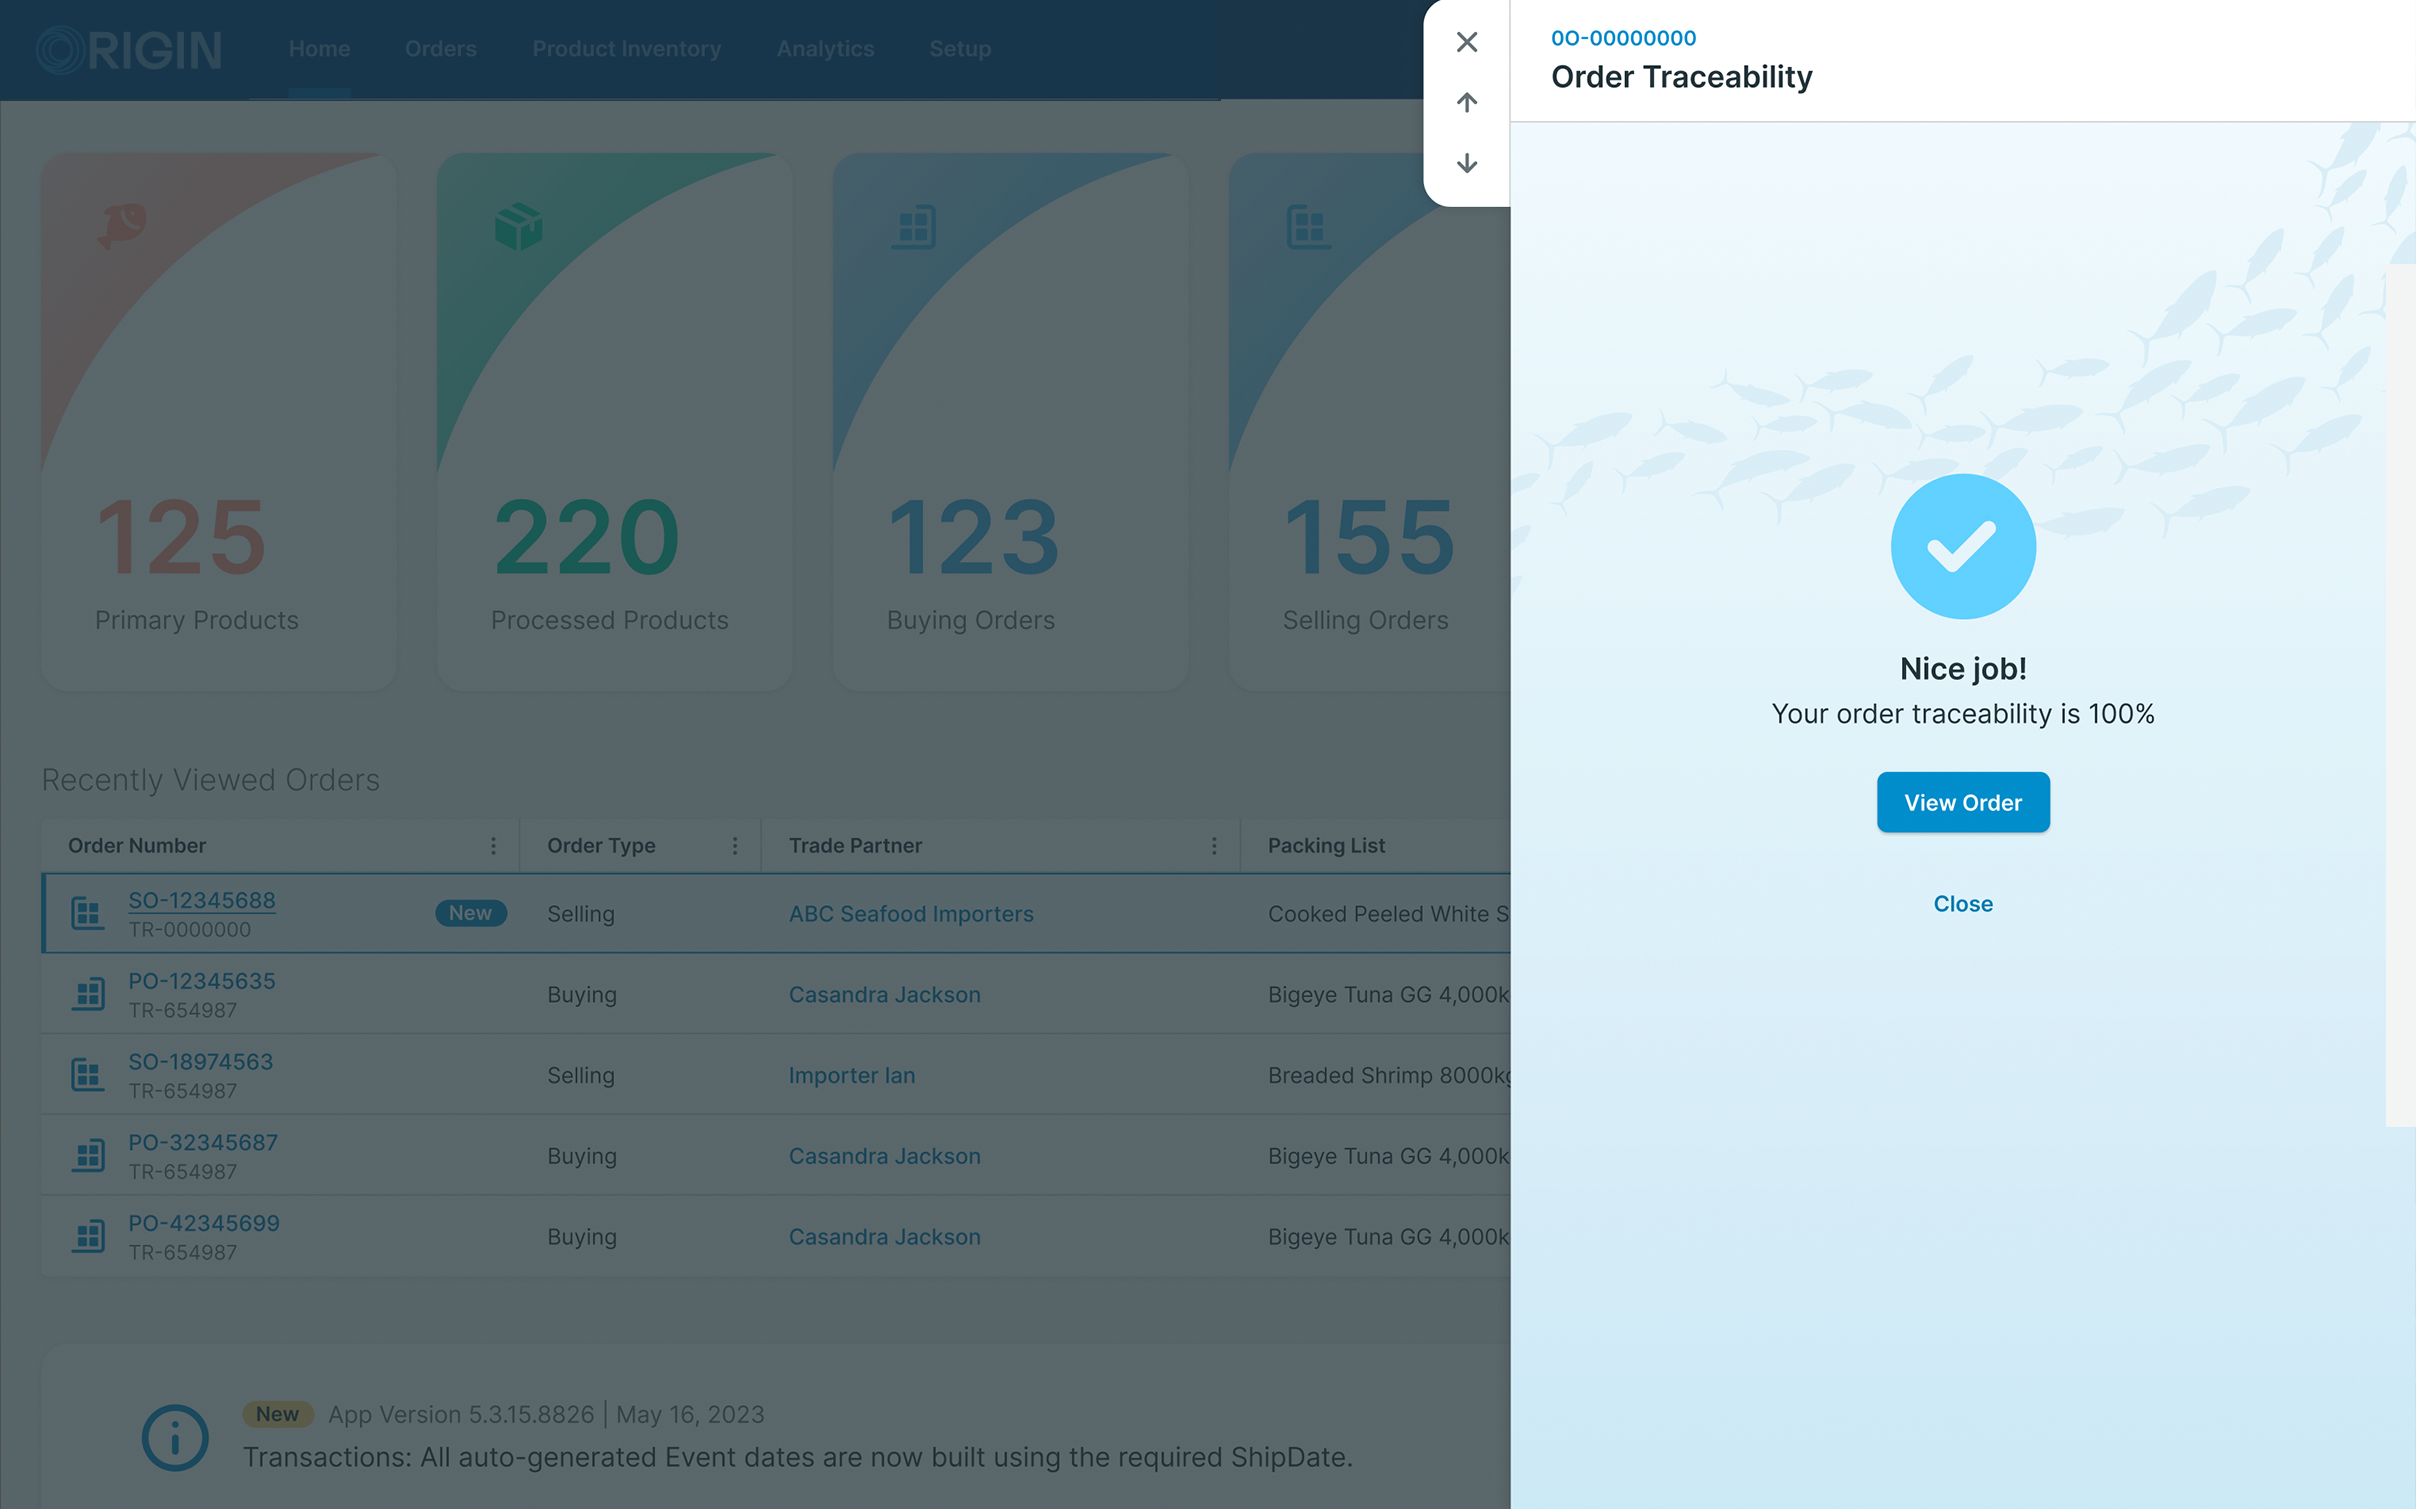This screenshot has width=2416, height=1509.
Task: Open the Product Inventory tab
Action: point(626,48)
